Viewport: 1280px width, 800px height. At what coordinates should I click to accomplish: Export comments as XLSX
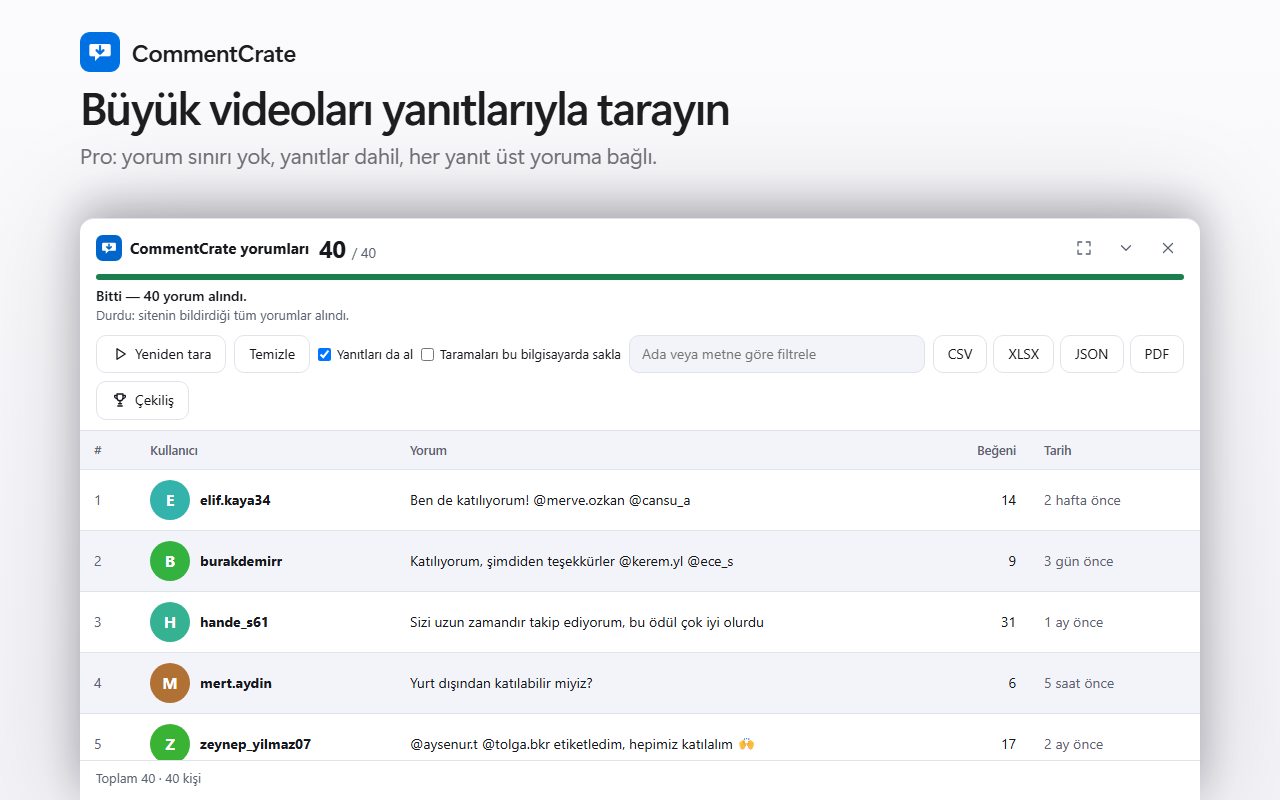[x=1023, y=354]
